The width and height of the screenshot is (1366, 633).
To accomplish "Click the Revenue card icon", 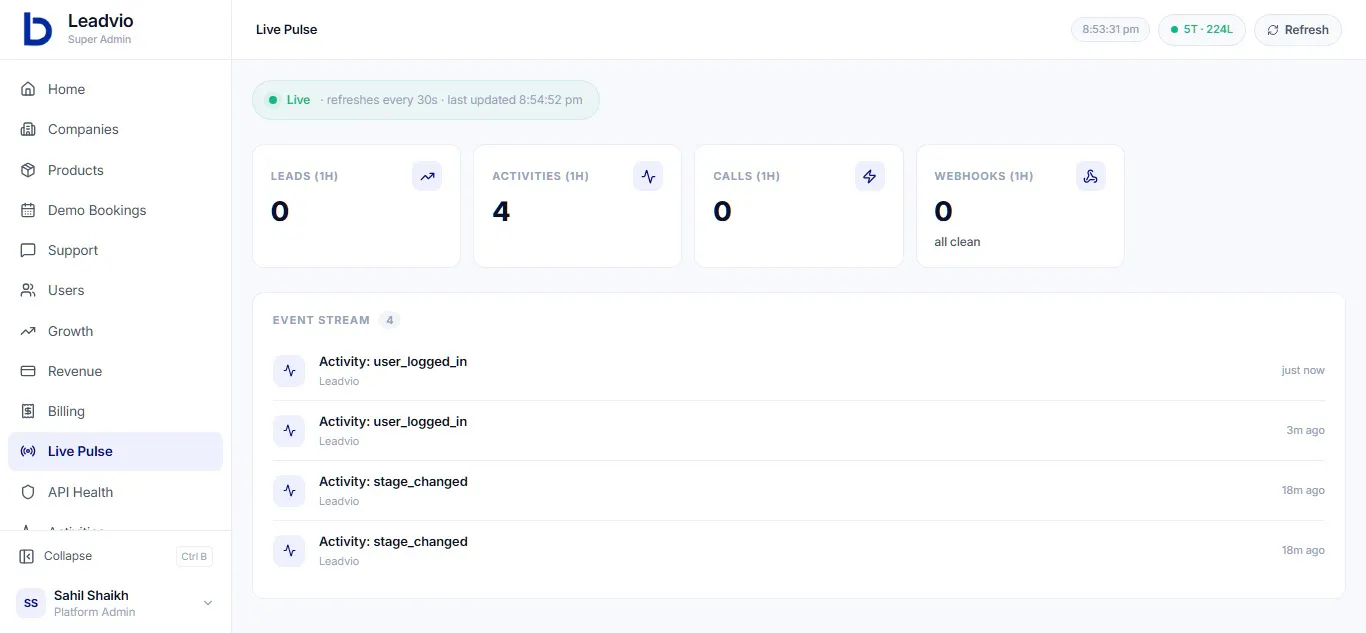I will (x=28, y=371).
